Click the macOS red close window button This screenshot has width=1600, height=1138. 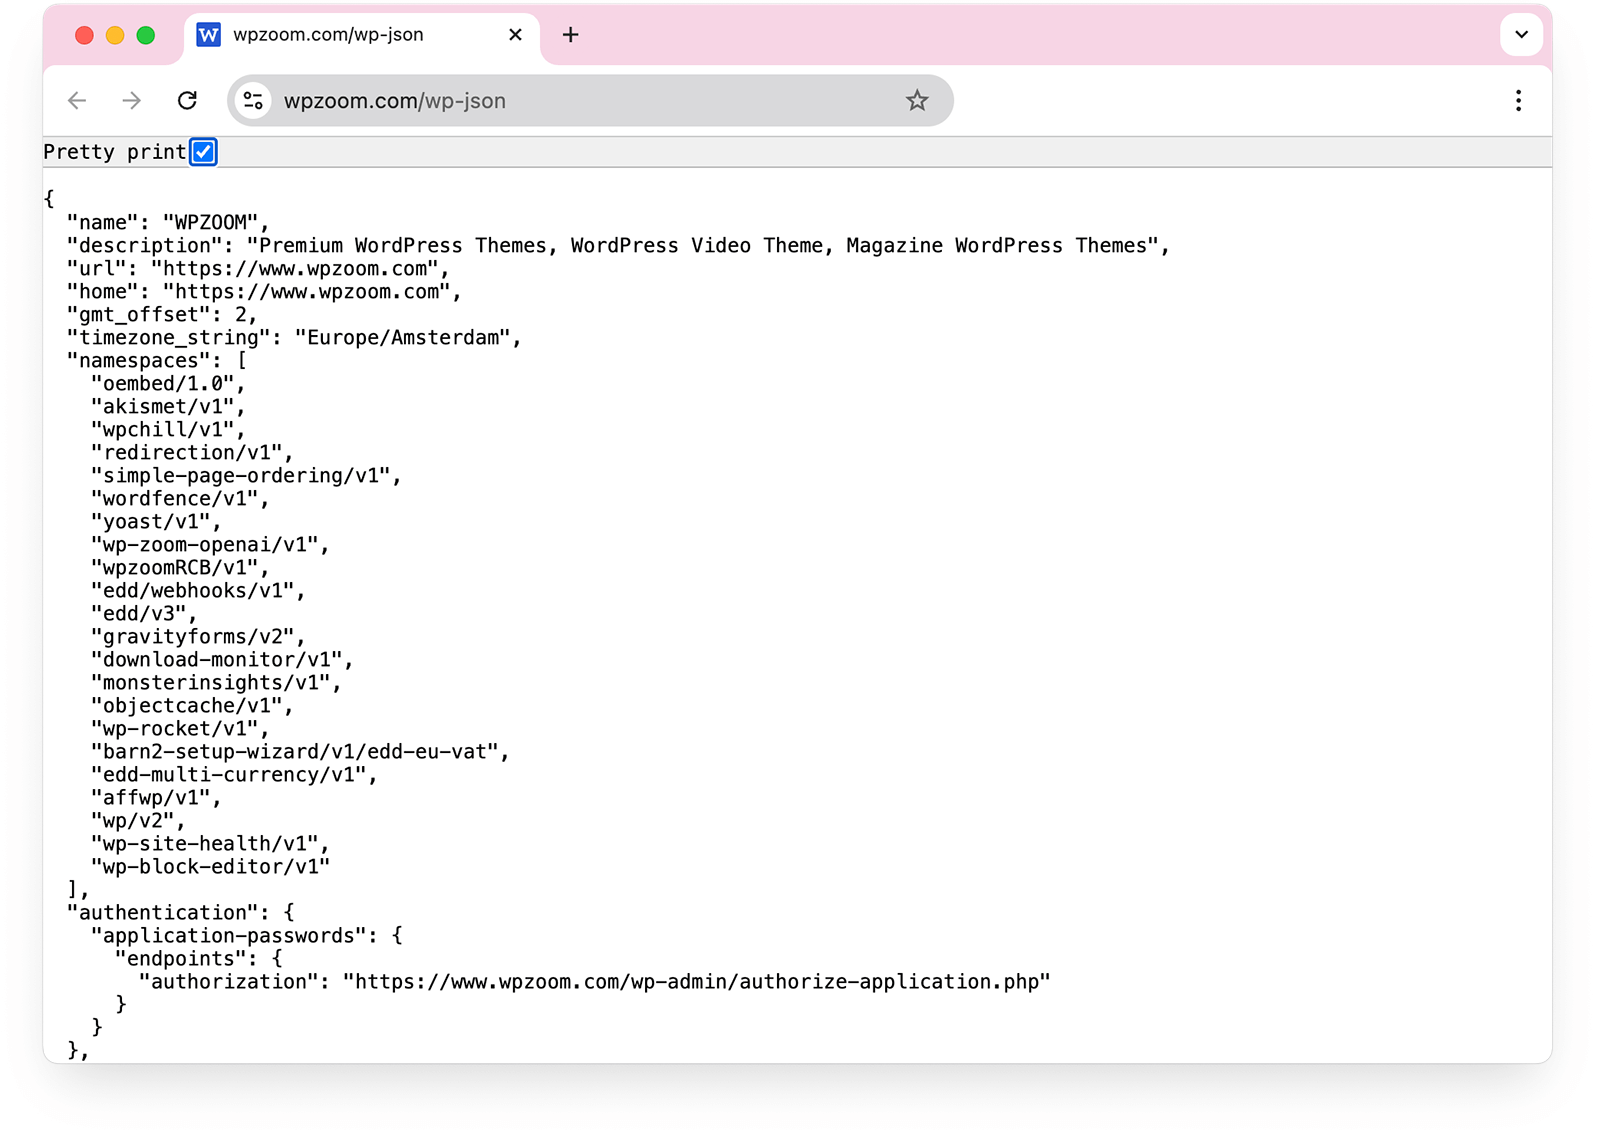[x=84, y=36]
